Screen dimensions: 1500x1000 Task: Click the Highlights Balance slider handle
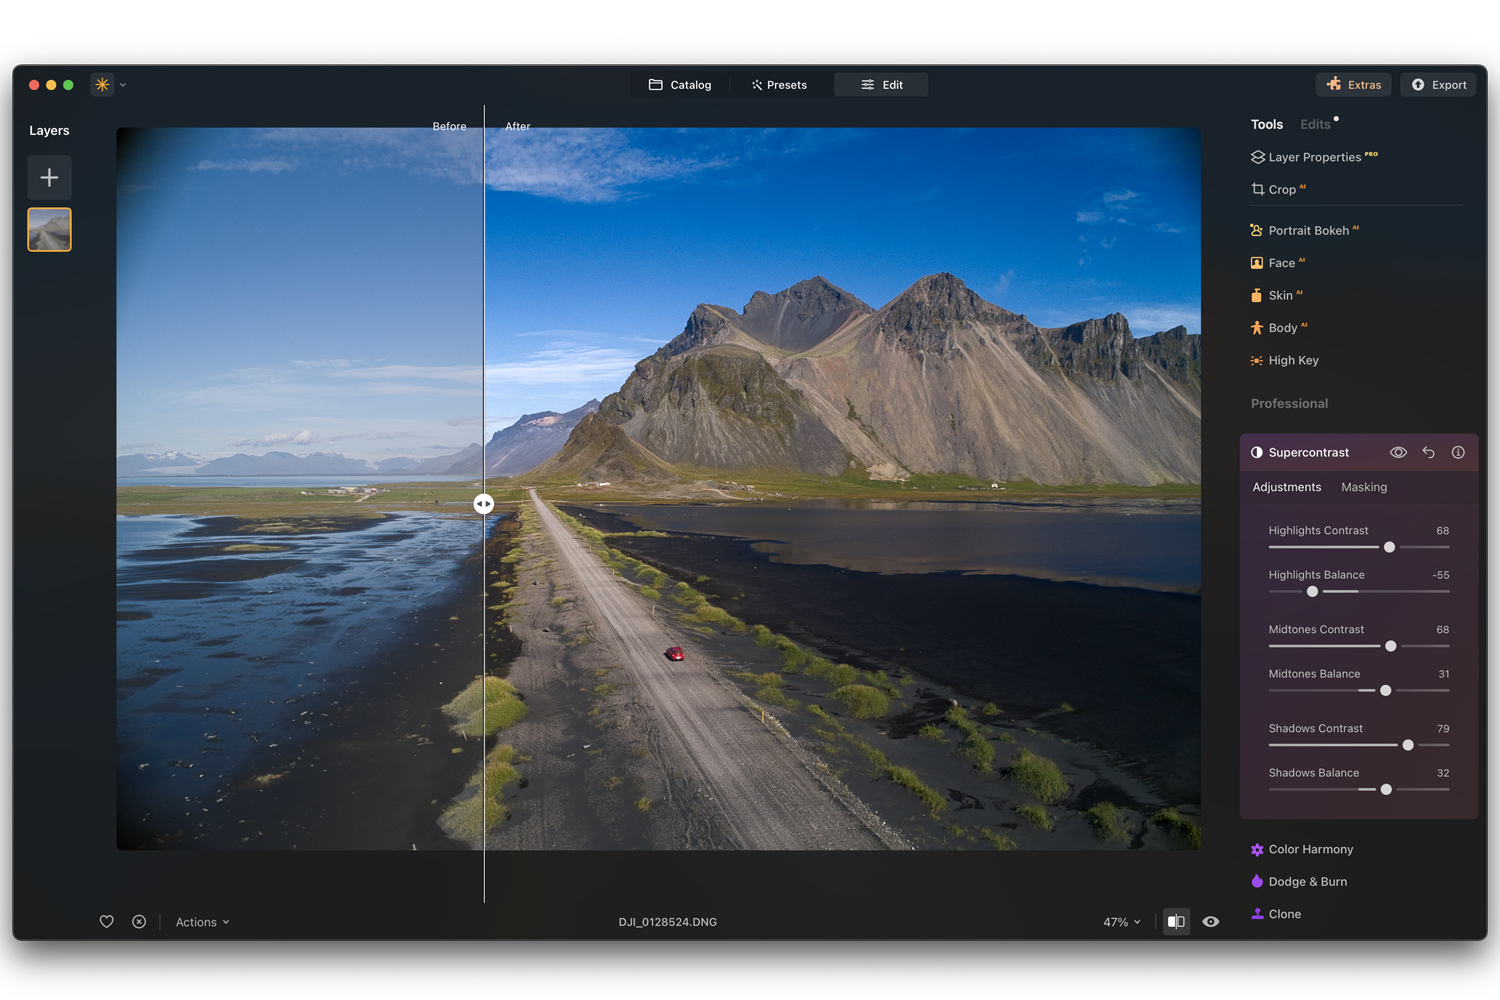pos(1312,592)
